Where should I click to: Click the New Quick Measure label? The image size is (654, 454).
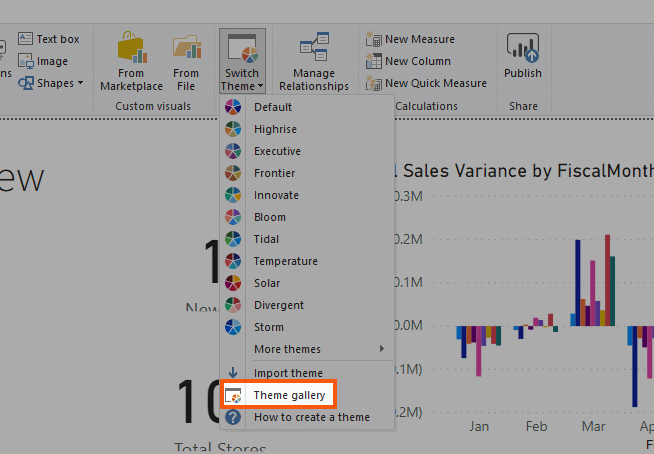(436, 83)
